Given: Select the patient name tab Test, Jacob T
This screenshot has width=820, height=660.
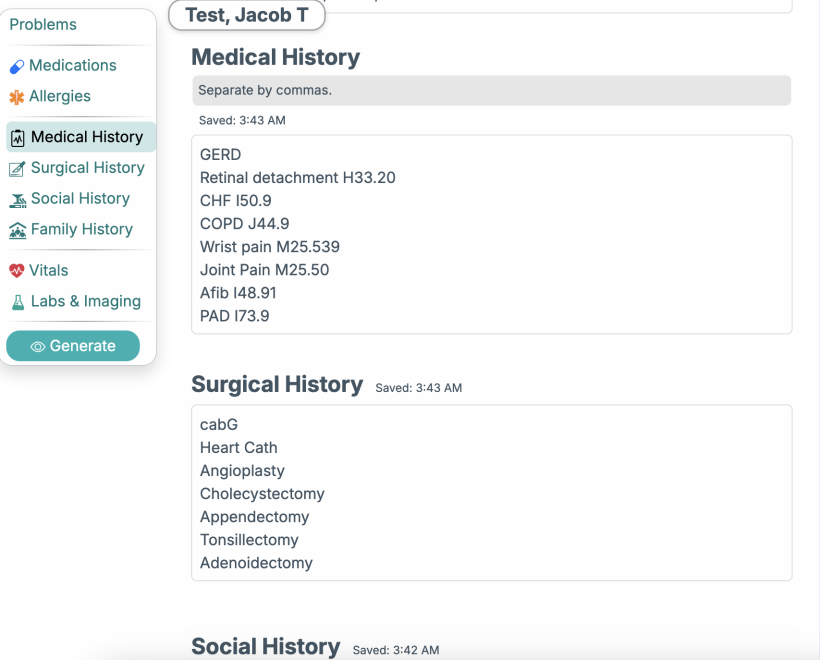Looking at the screenshot, I should [x=247, y=15].
